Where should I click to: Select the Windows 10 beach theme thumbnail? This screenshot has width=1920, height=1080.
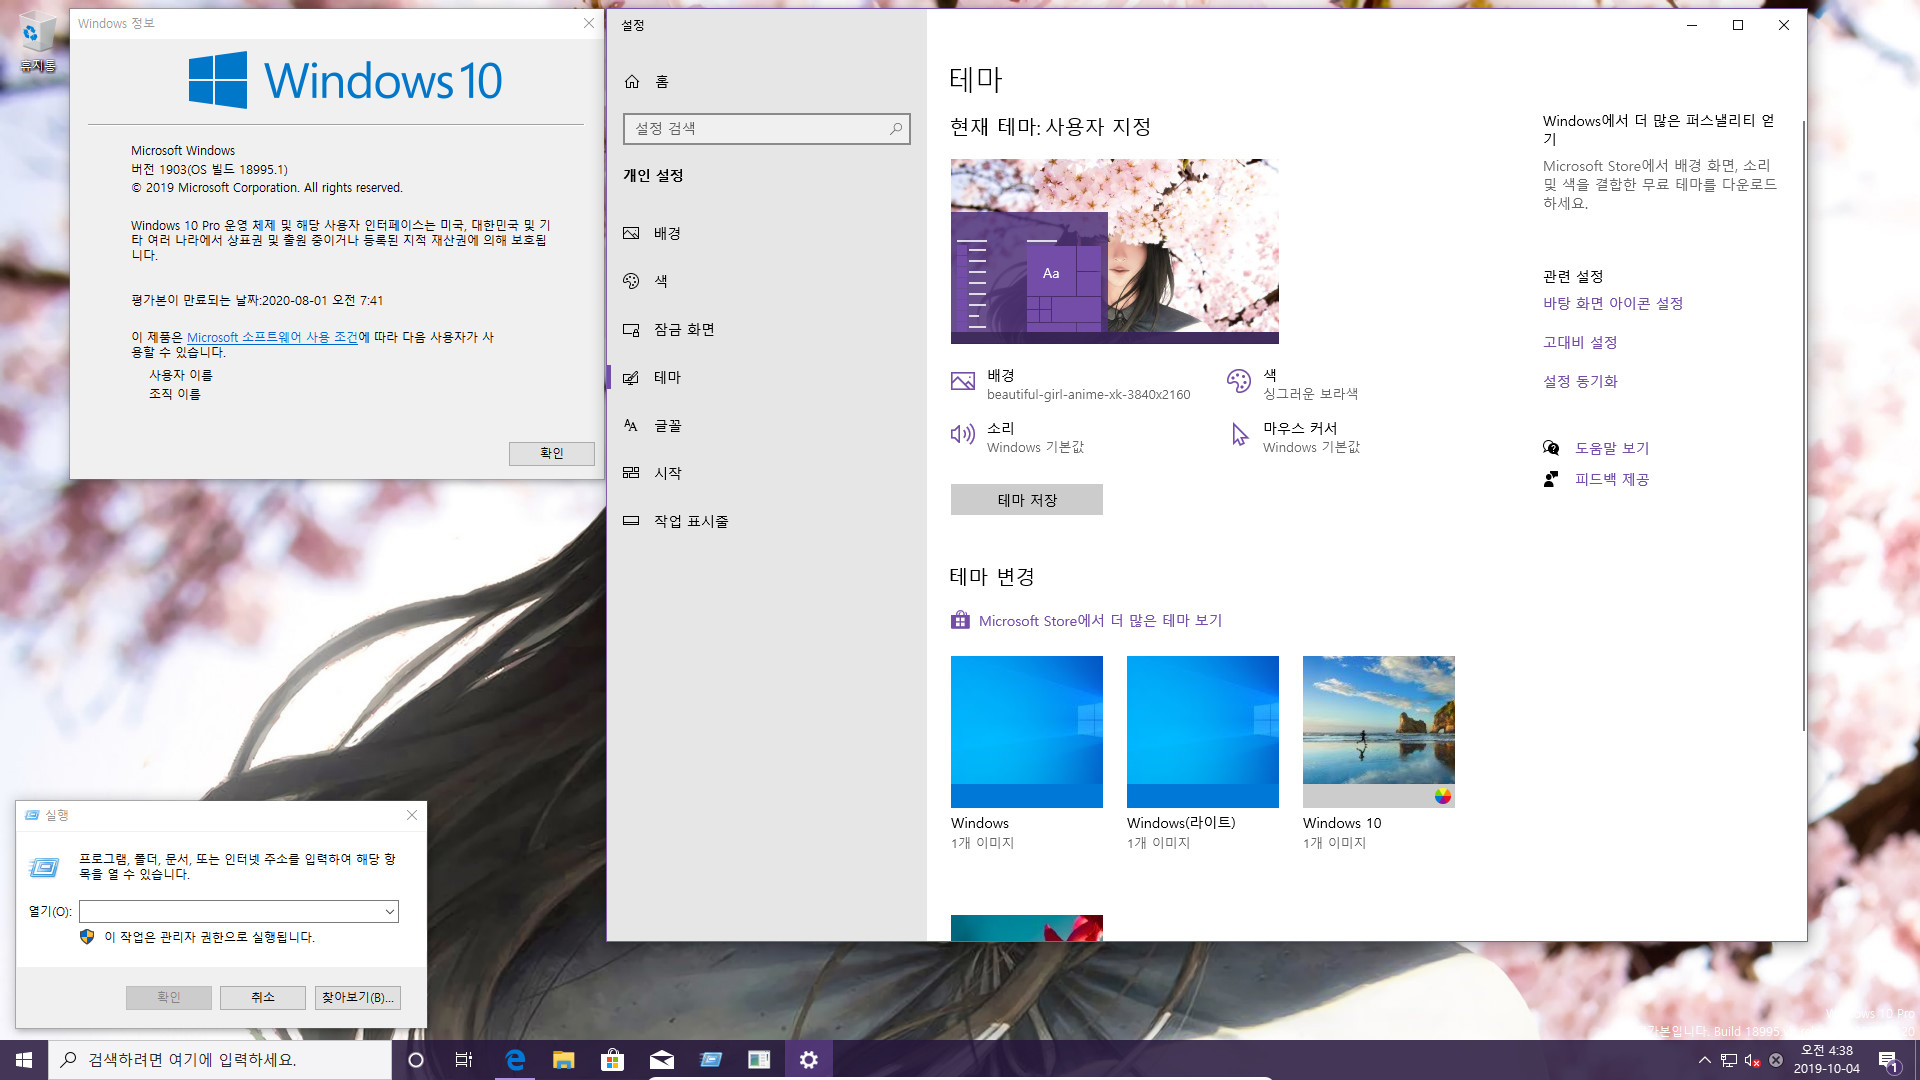tap(1379, 732)
